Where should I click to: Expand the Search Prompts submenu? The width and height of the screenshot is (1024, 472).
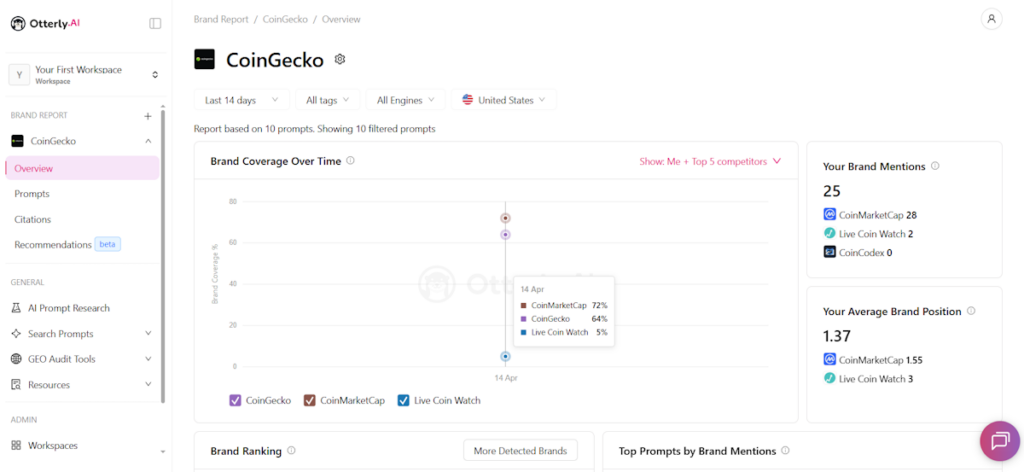pyautogui.click(x=148, y=334)
